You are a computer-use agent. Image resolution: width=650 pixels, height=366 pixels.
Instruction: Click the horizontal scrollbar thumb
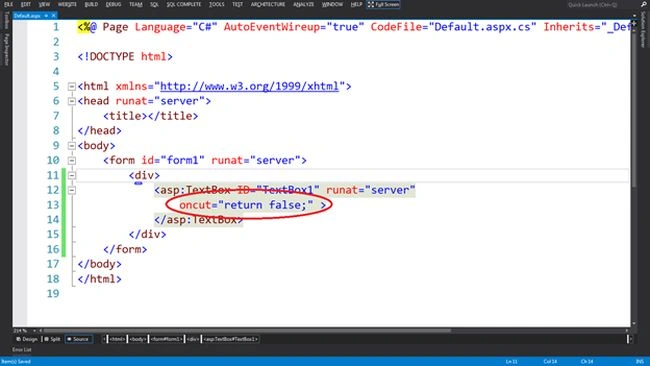tap(247, 331)
